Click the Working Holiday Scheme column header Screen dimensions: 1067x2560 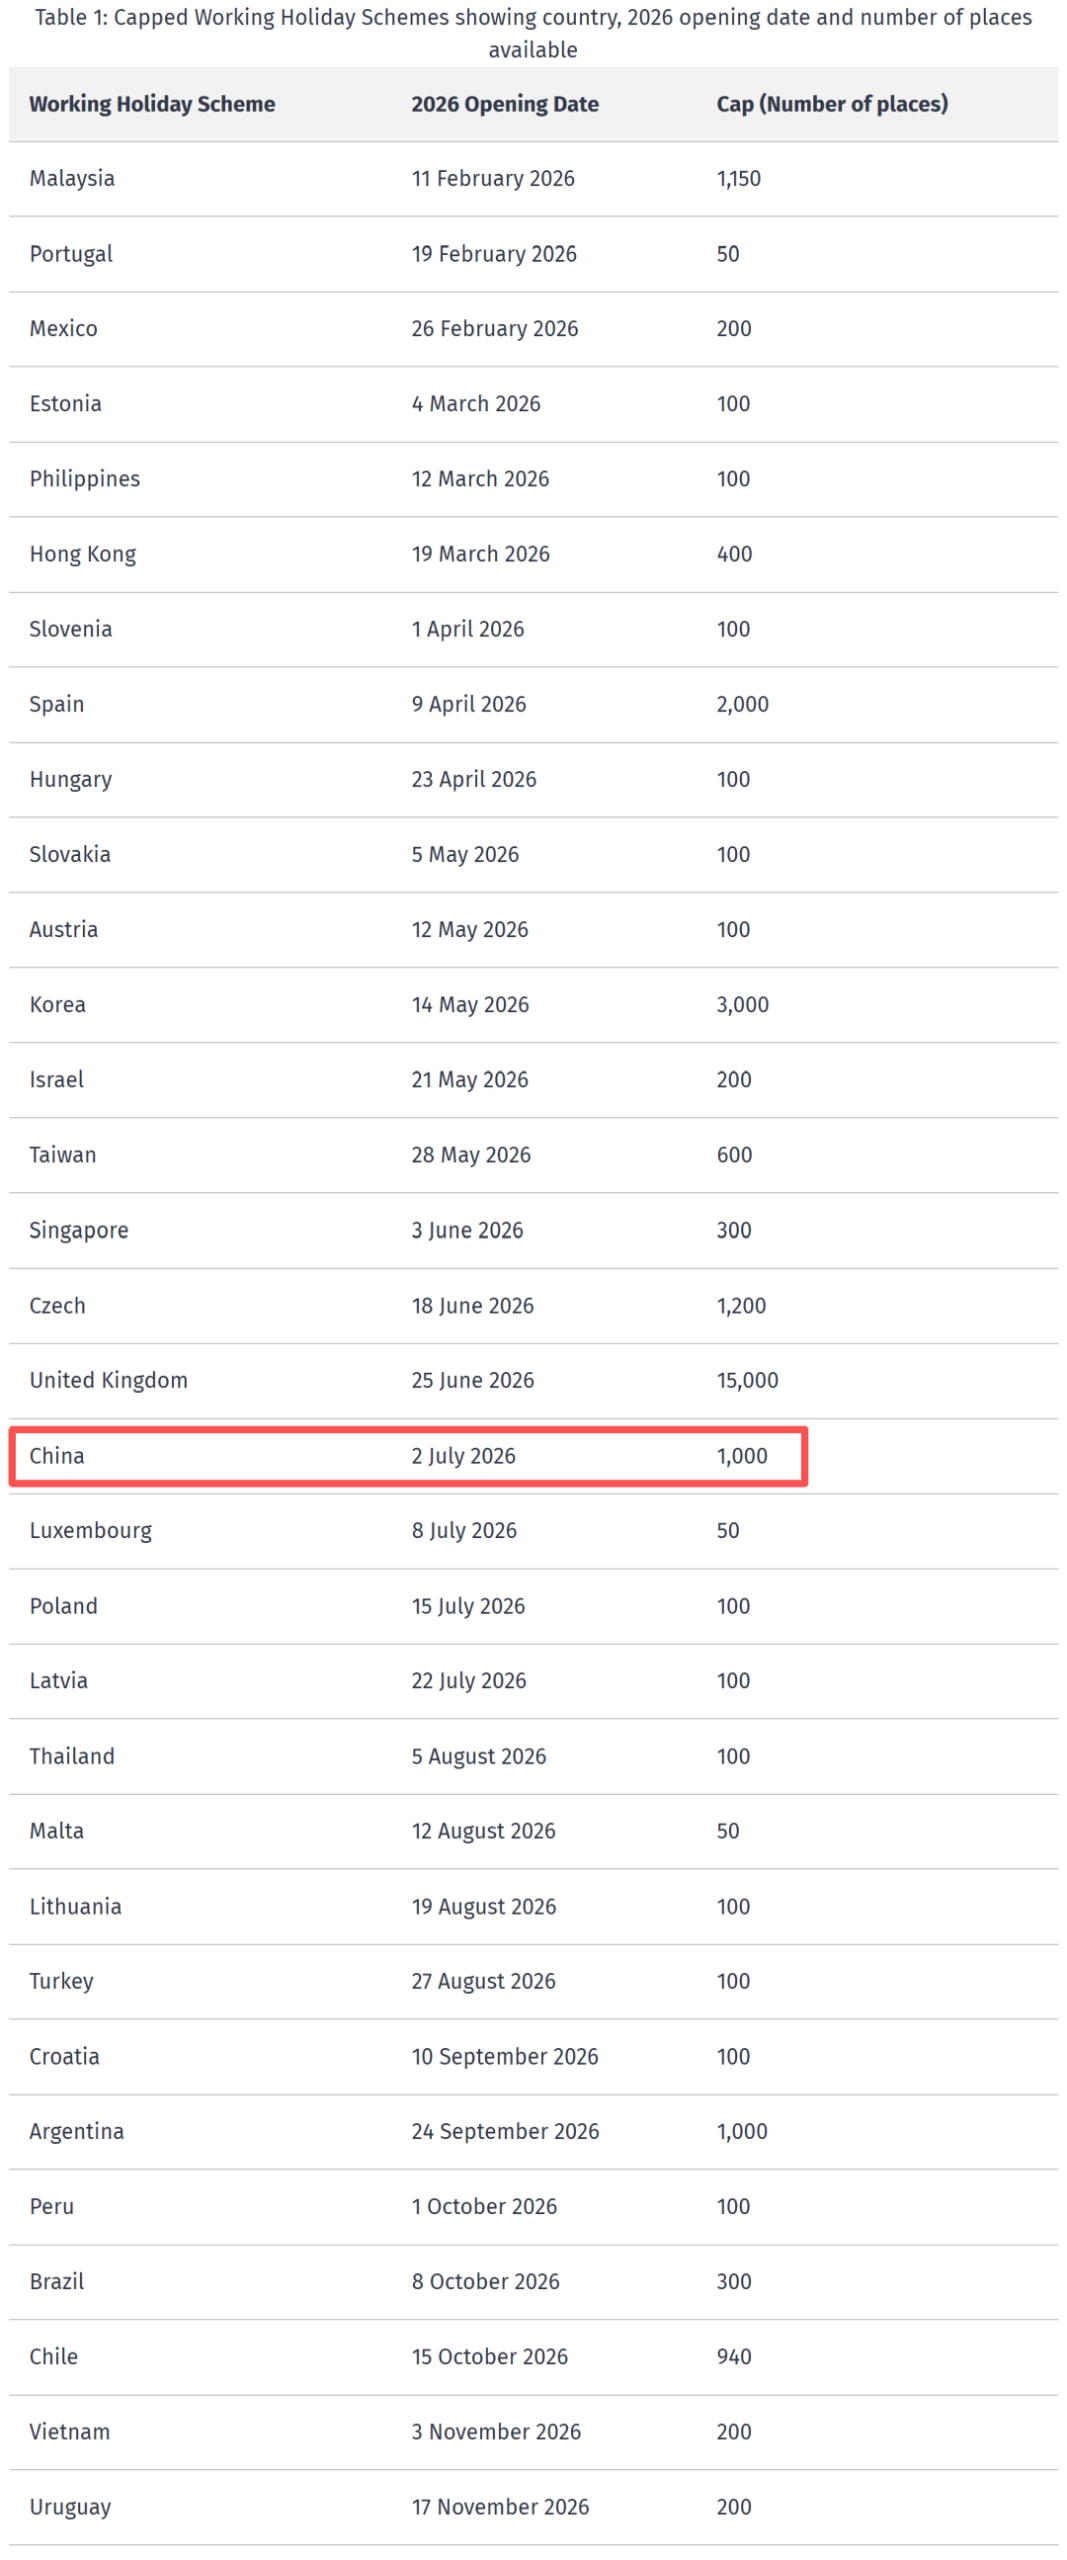click(x=152, y=104)
